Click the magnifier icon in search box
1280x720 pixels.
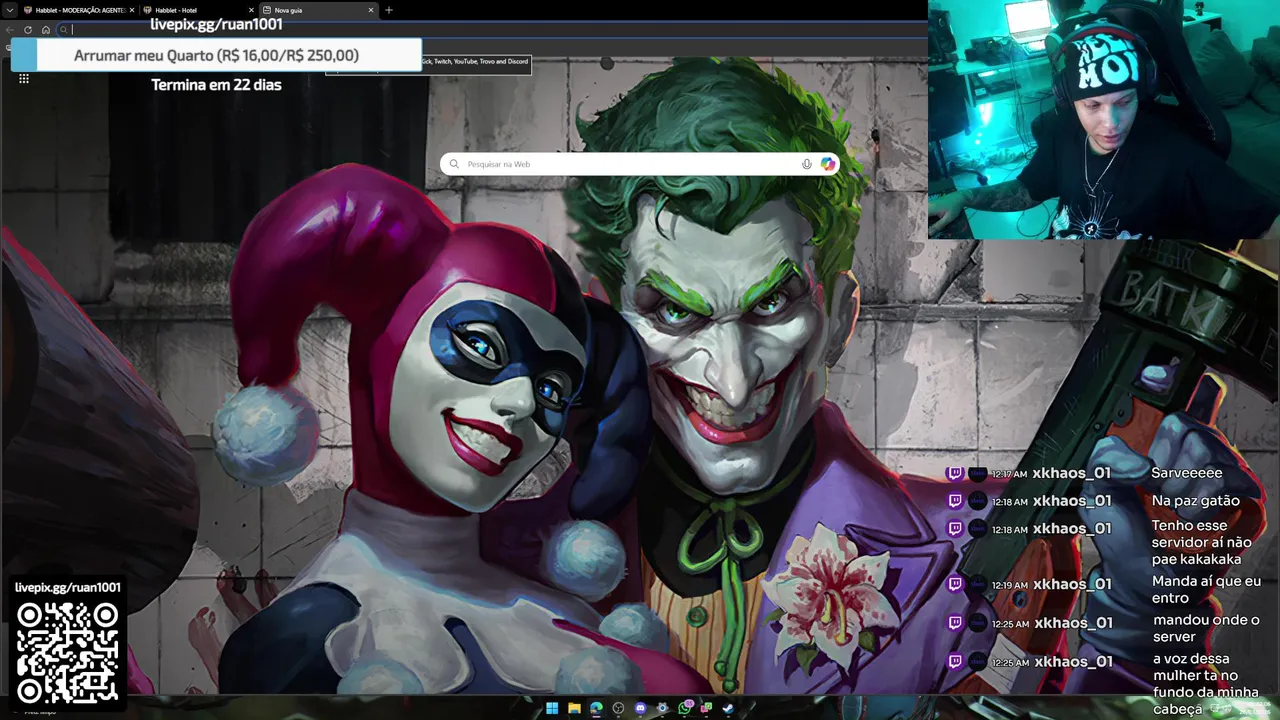454,164
